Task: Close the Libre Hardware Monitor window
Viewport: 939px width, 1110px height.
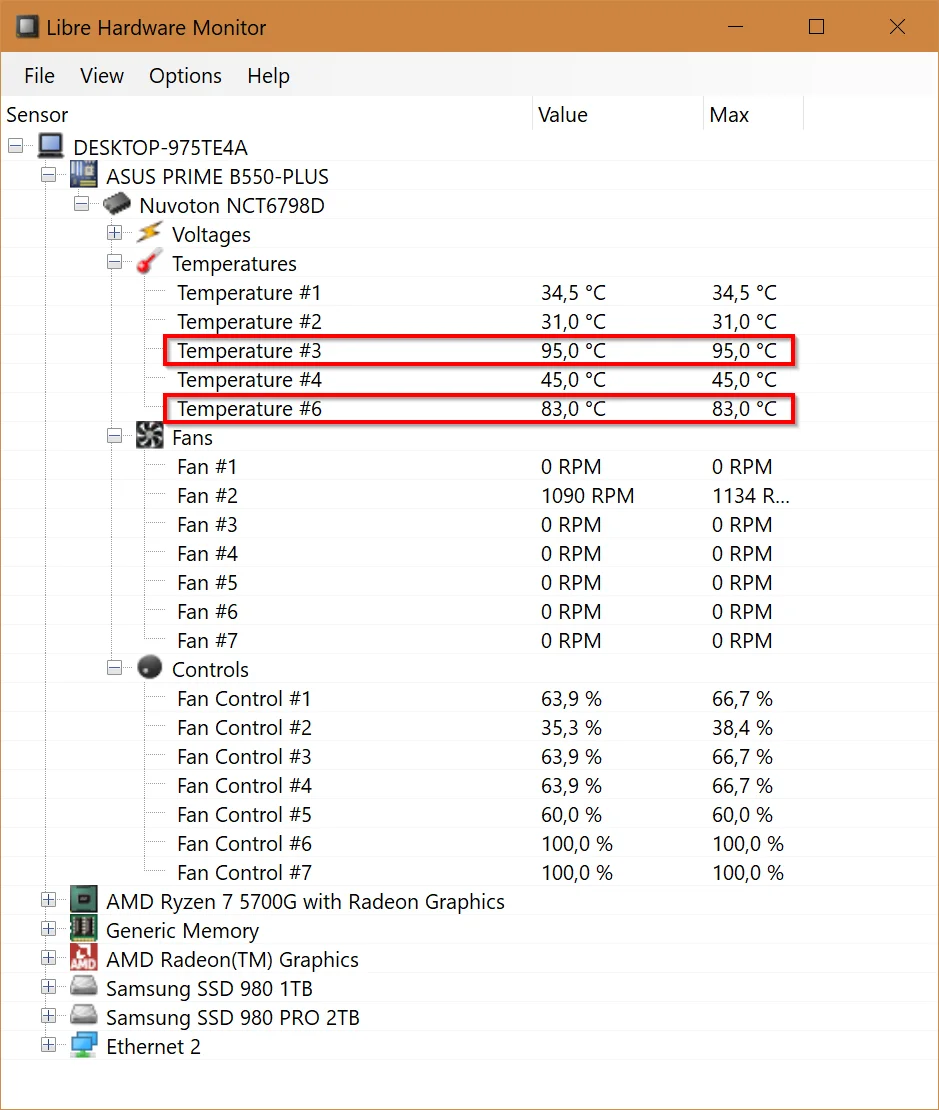Action: point(897,27)
